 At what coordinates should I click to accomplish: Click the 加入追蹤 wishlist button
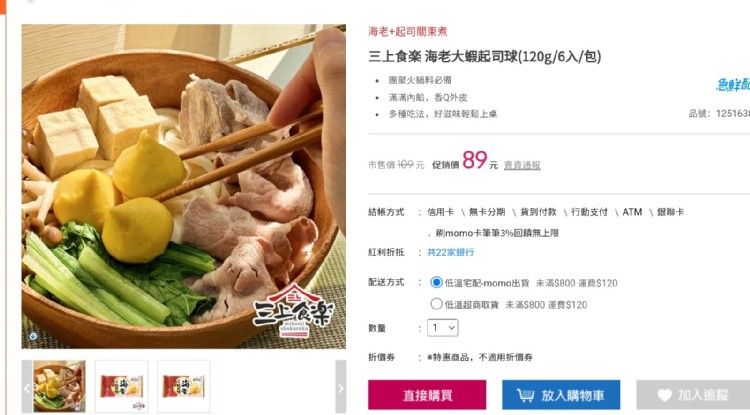click(x=693, y=395)
